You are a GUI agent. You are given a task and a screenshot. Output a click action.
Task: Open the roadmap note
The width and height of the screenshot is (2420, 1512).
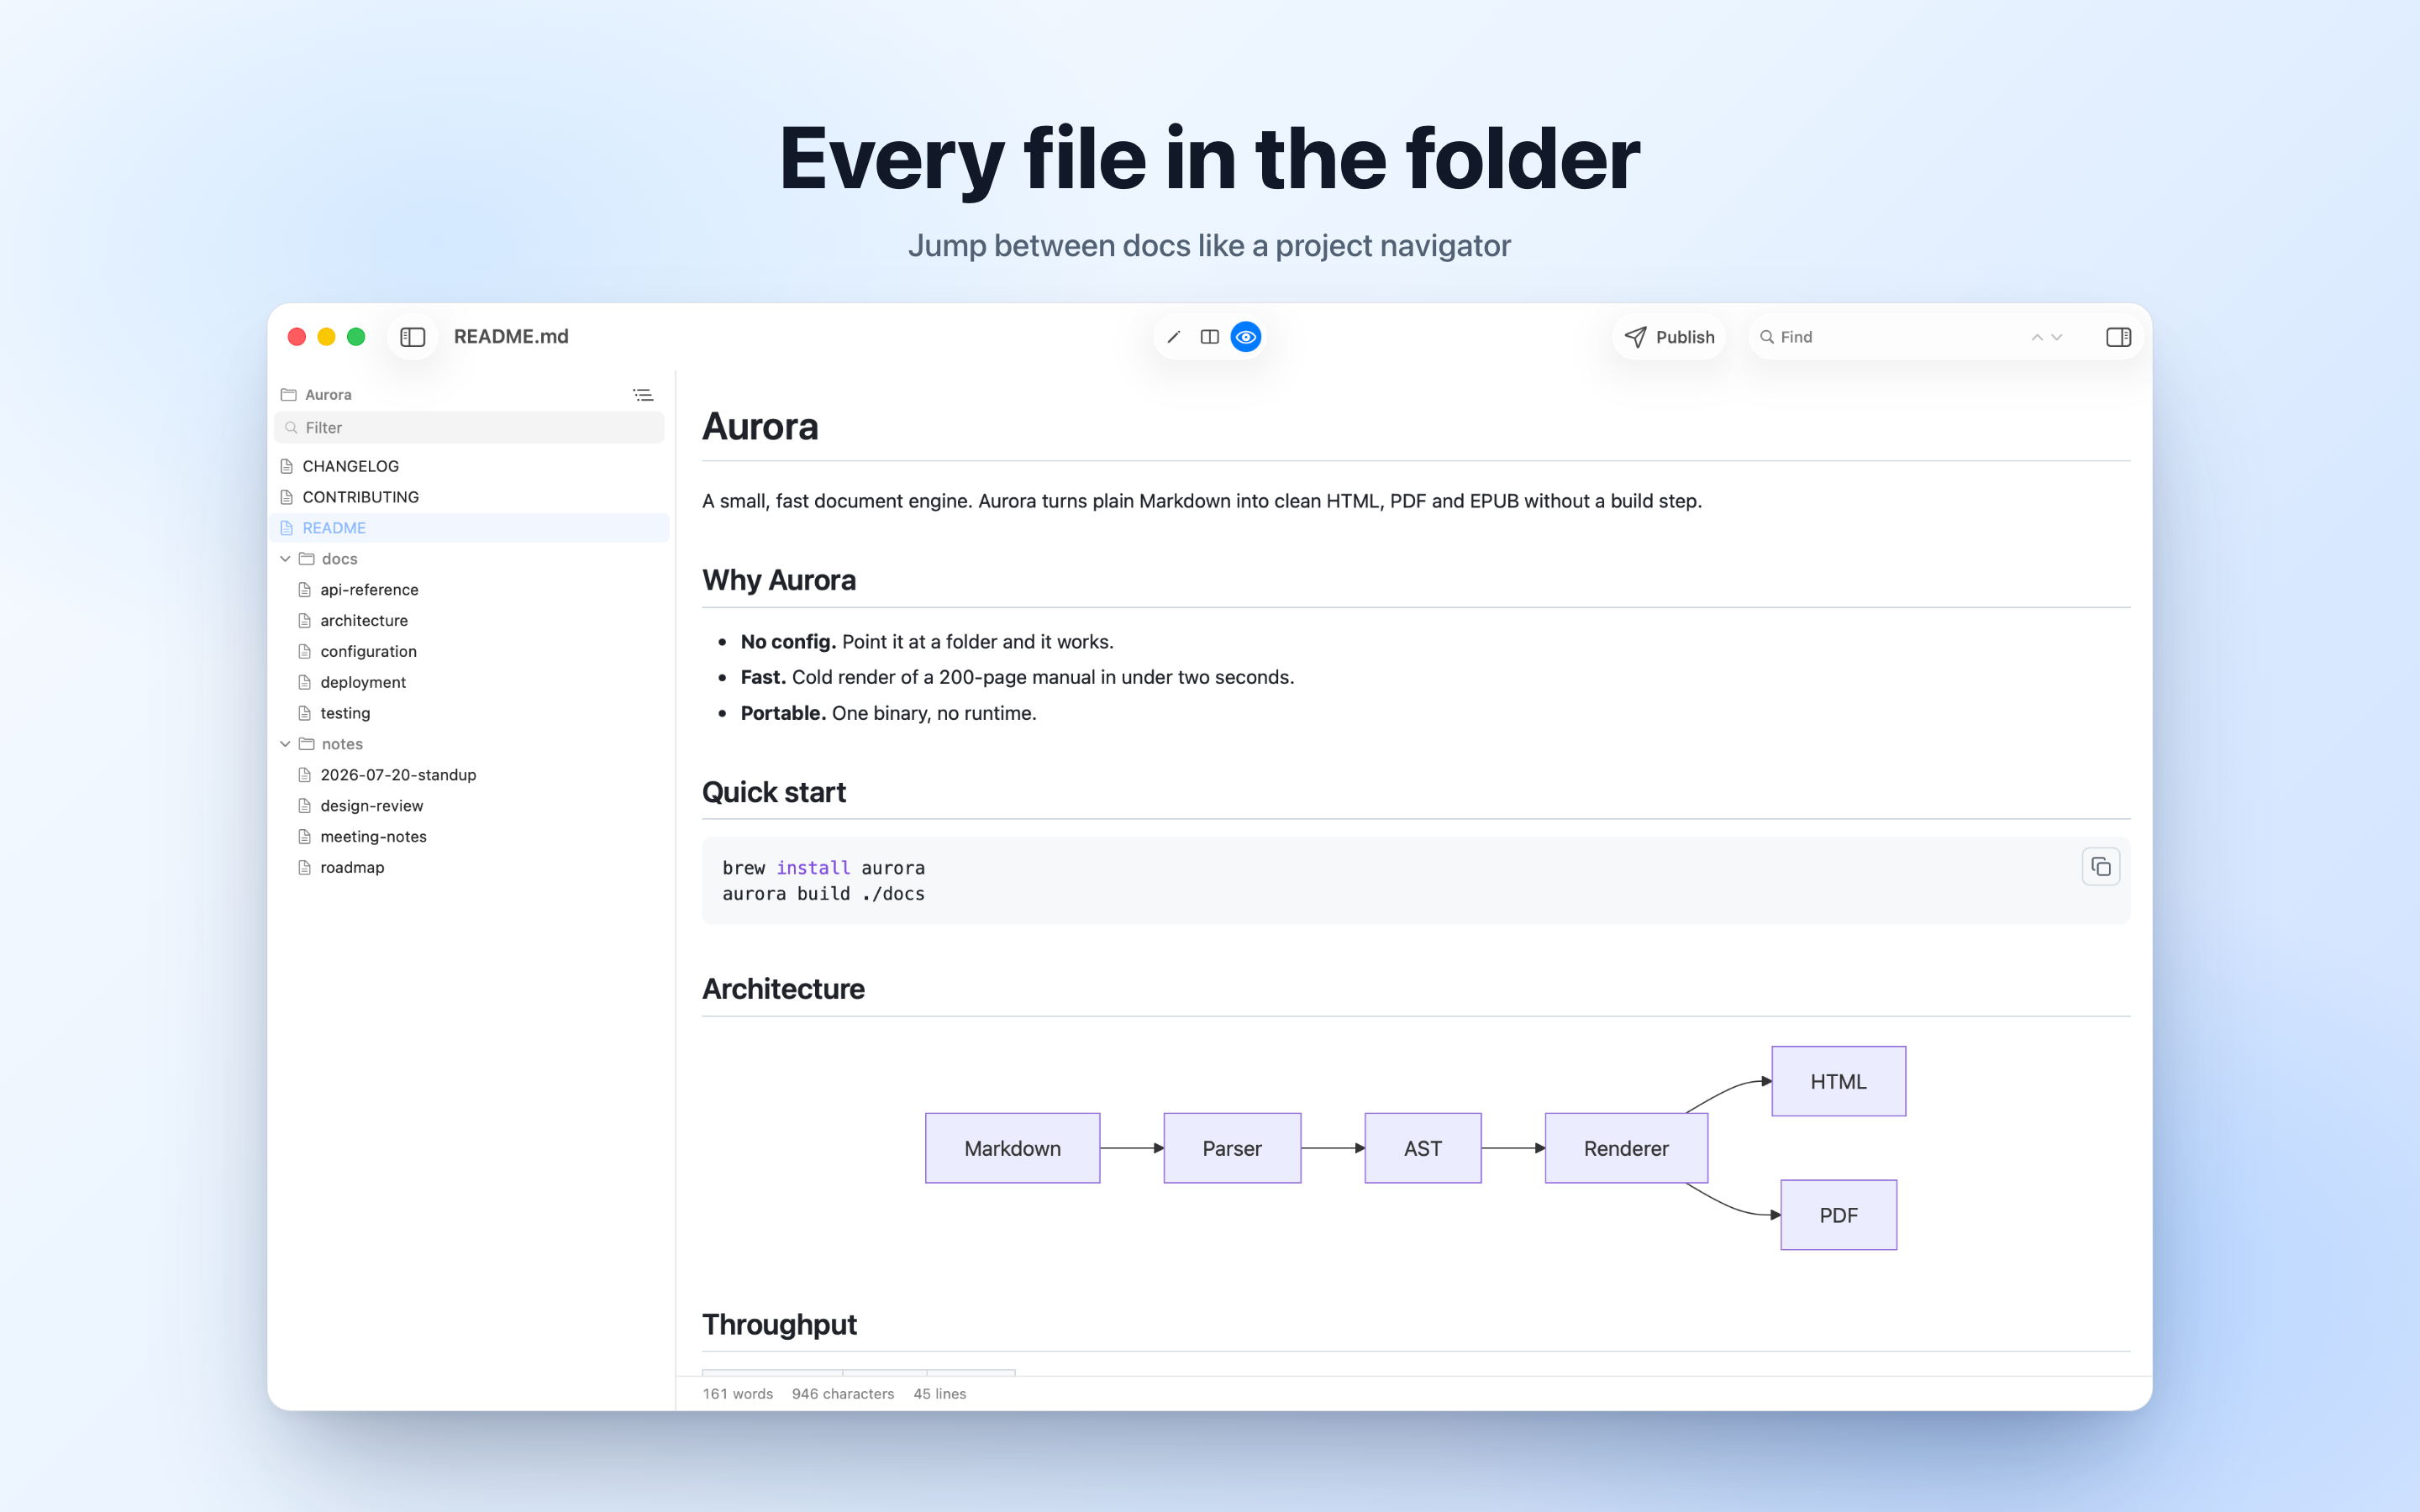click(470, 868)
